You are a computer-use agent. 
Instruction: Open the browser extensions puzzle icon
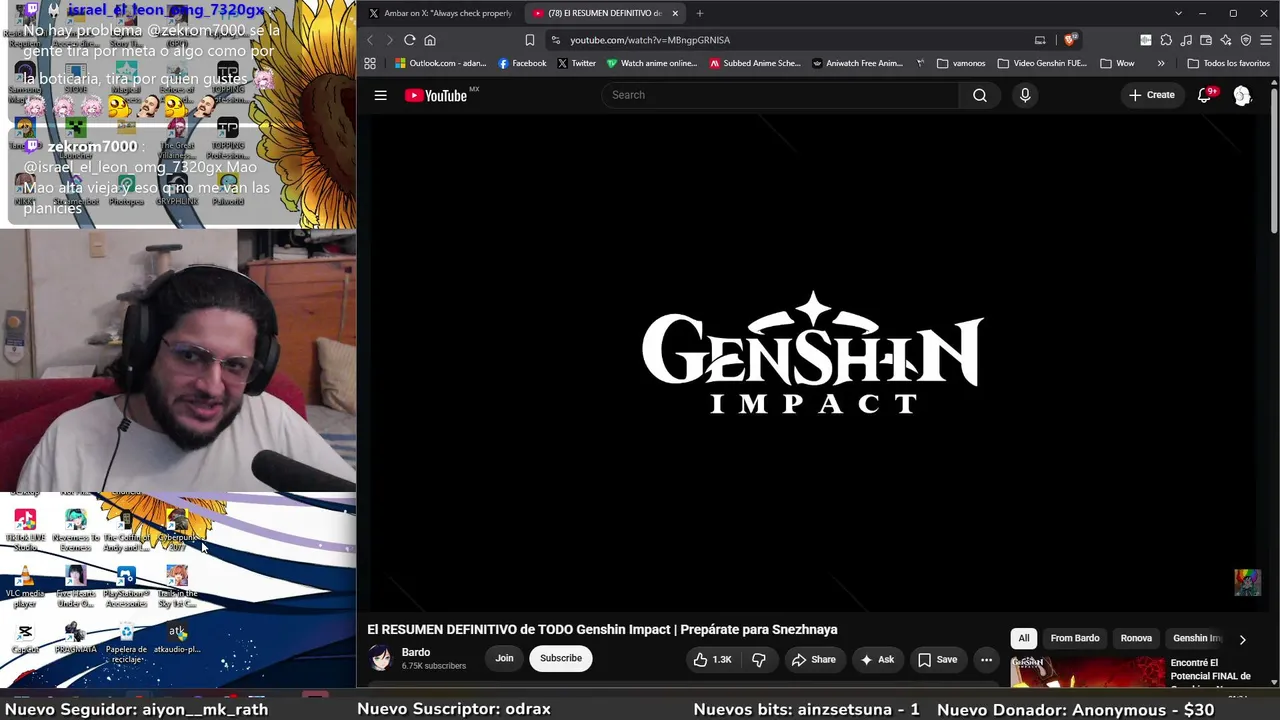(1166, 40)
